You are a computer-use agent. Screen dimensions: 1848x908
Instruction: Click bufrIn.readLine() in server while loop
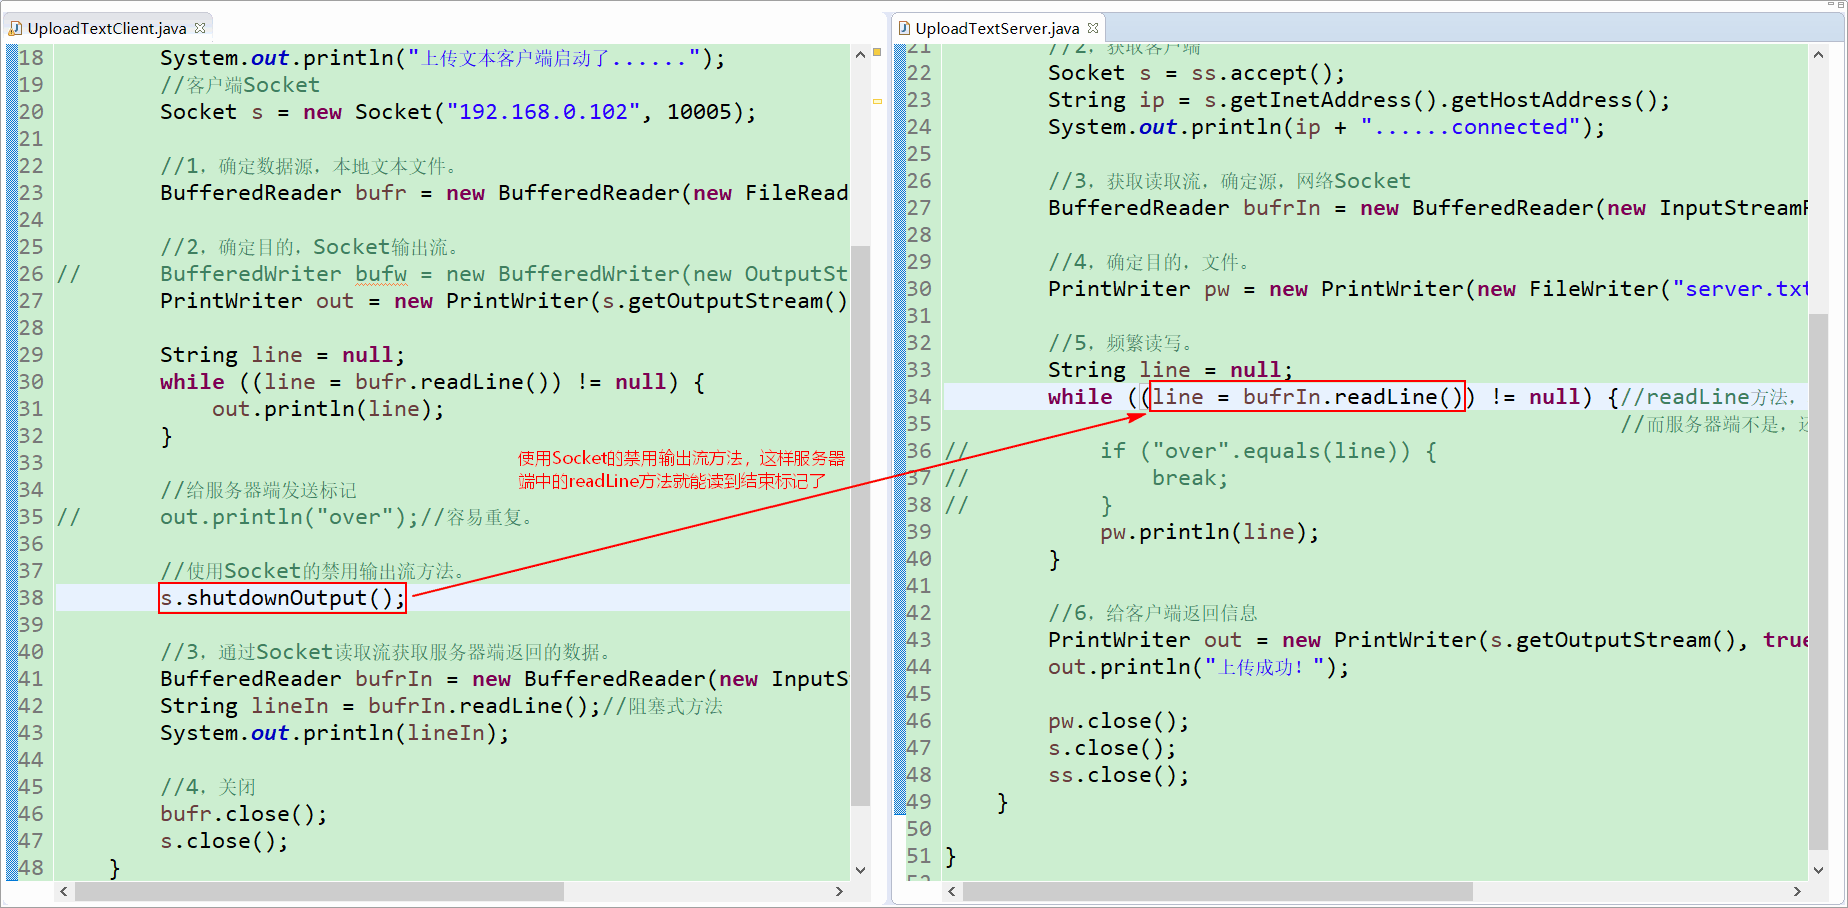(x=1353, y=397)
